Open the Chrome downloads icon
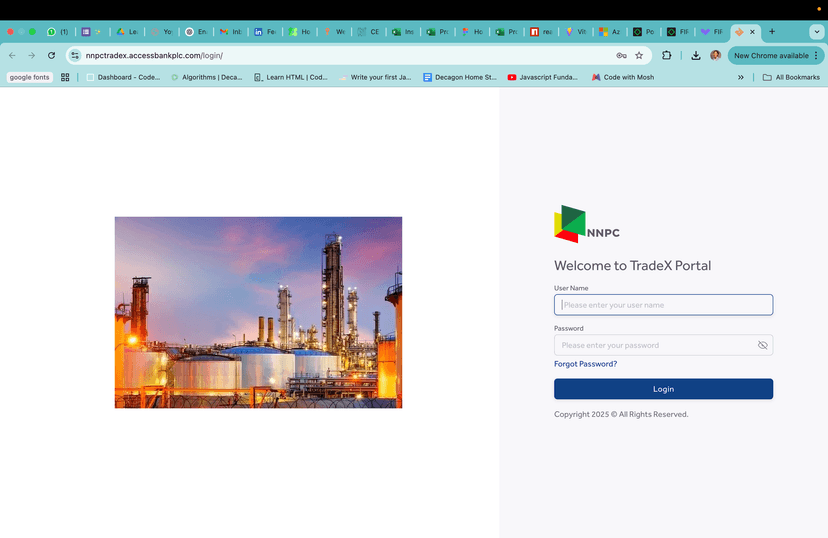This screenshot has width=828, height=538. click(696, 56)
